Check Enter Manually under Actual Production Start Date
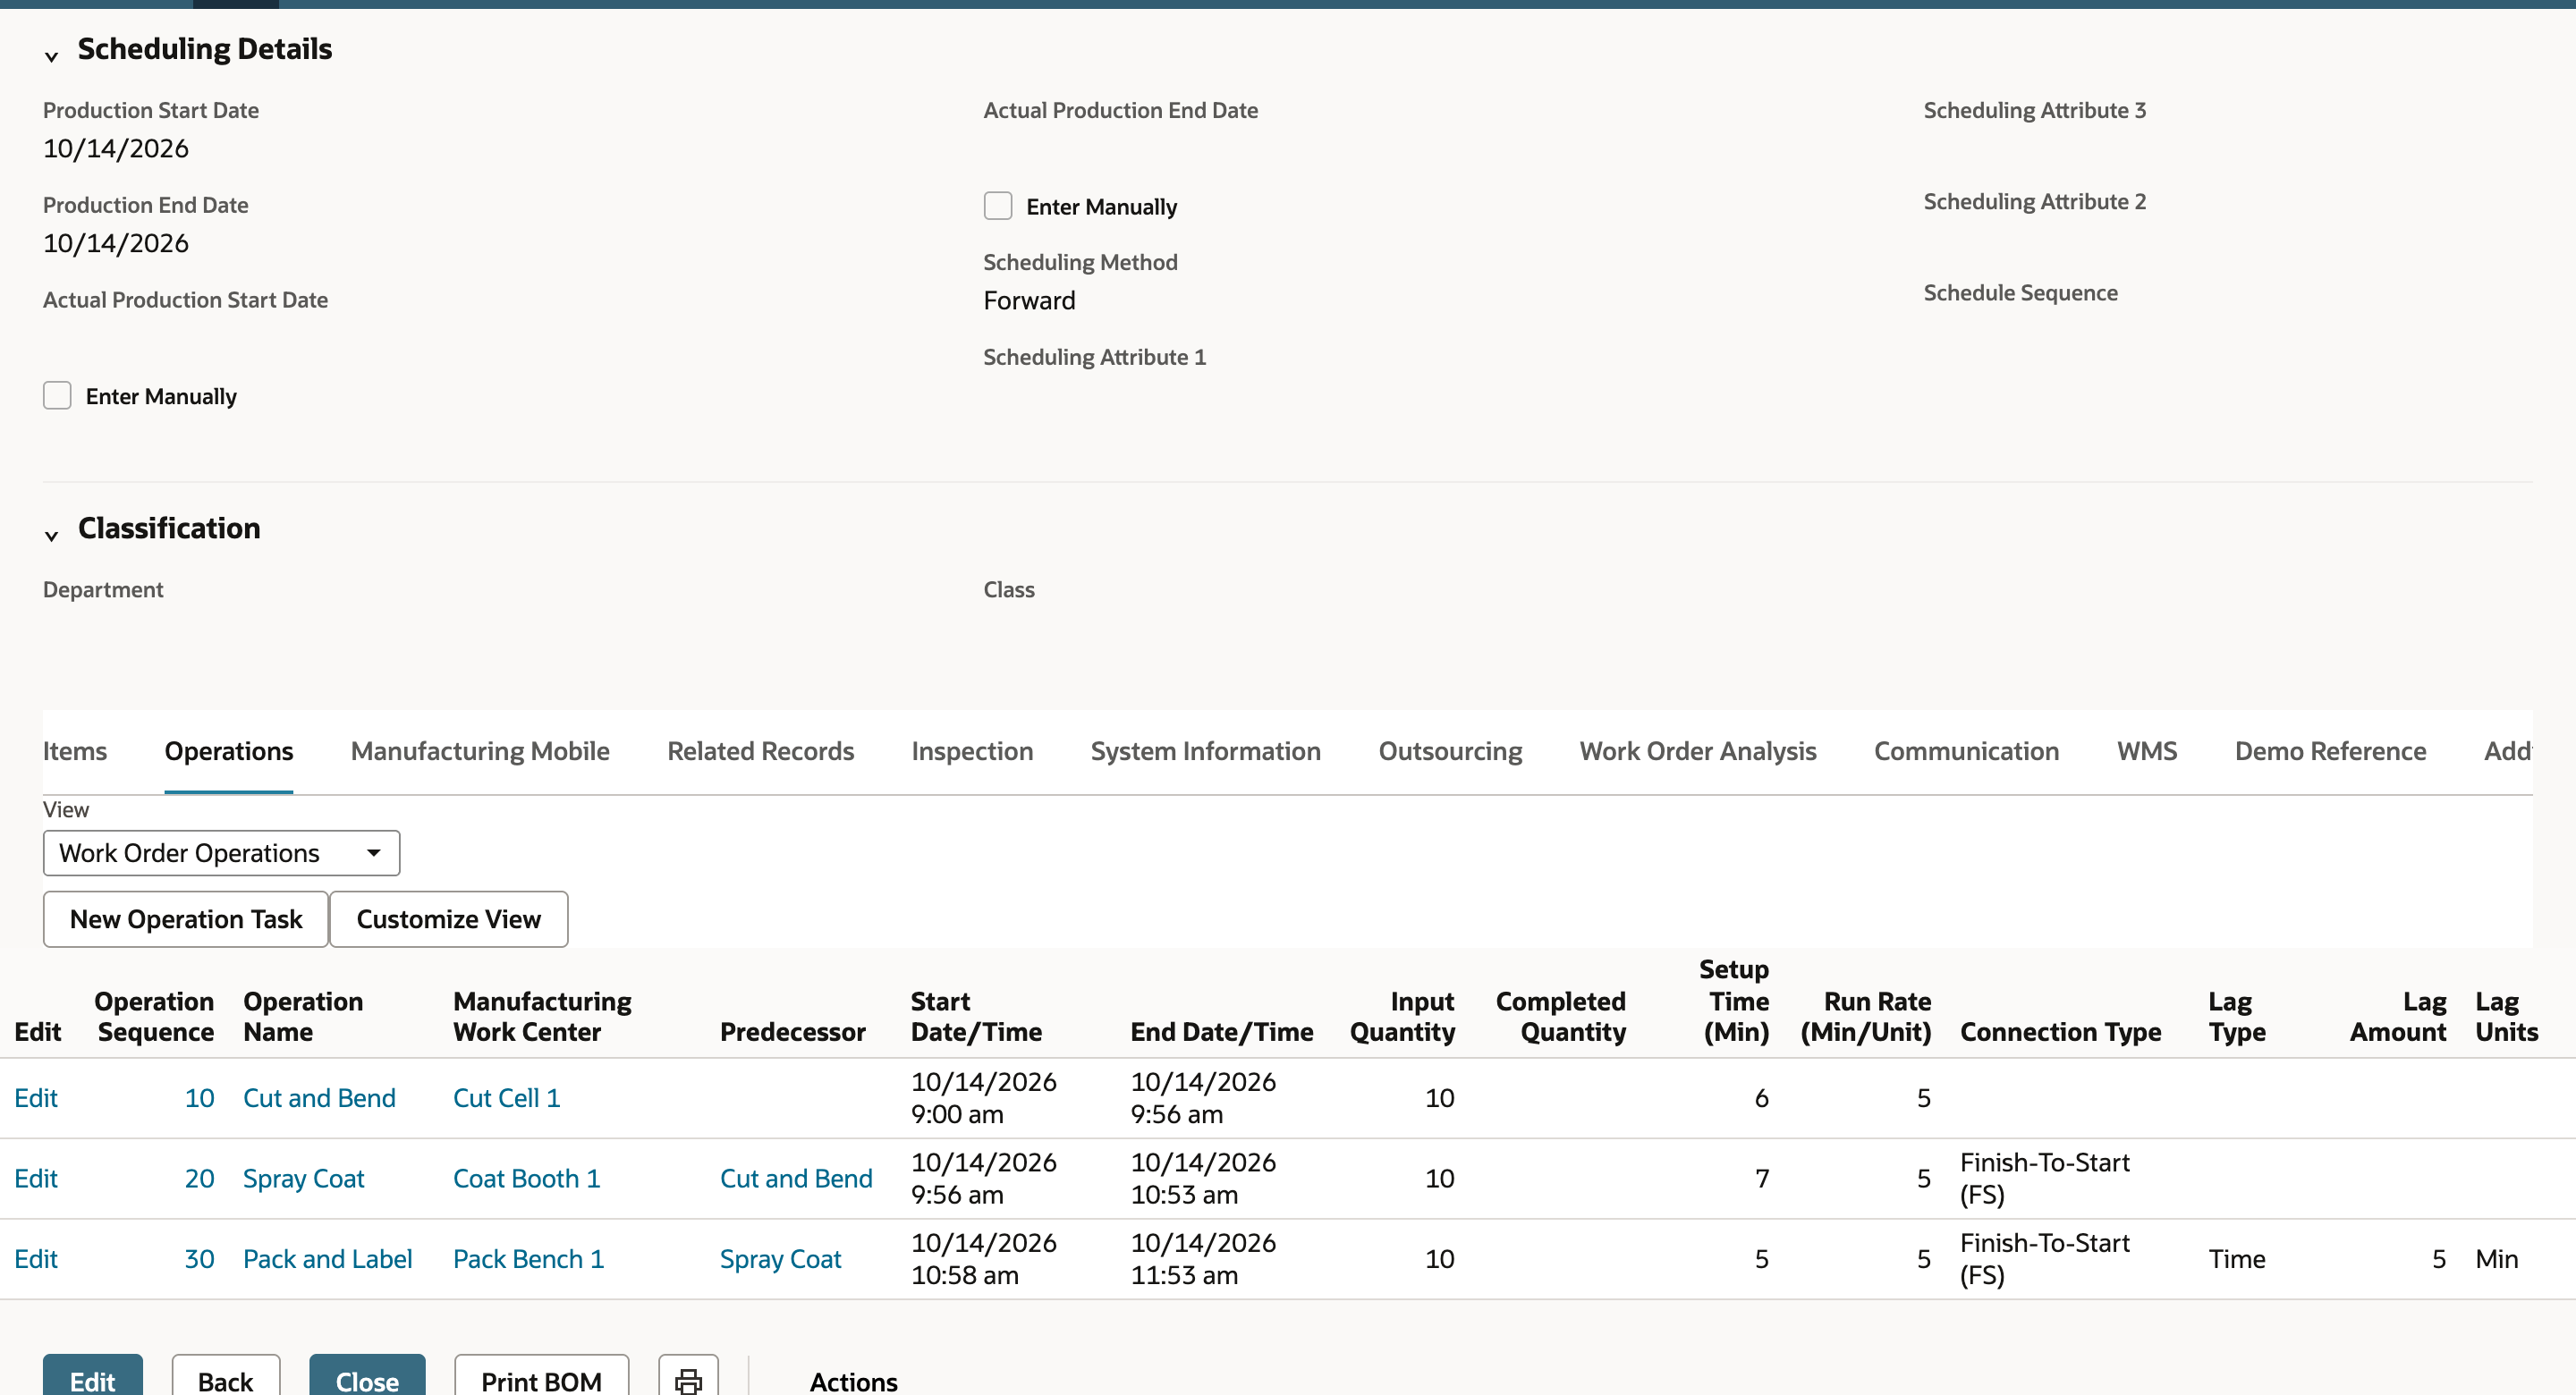The height and width of the screenshot is (1395, 2576). tap(57, 395)
